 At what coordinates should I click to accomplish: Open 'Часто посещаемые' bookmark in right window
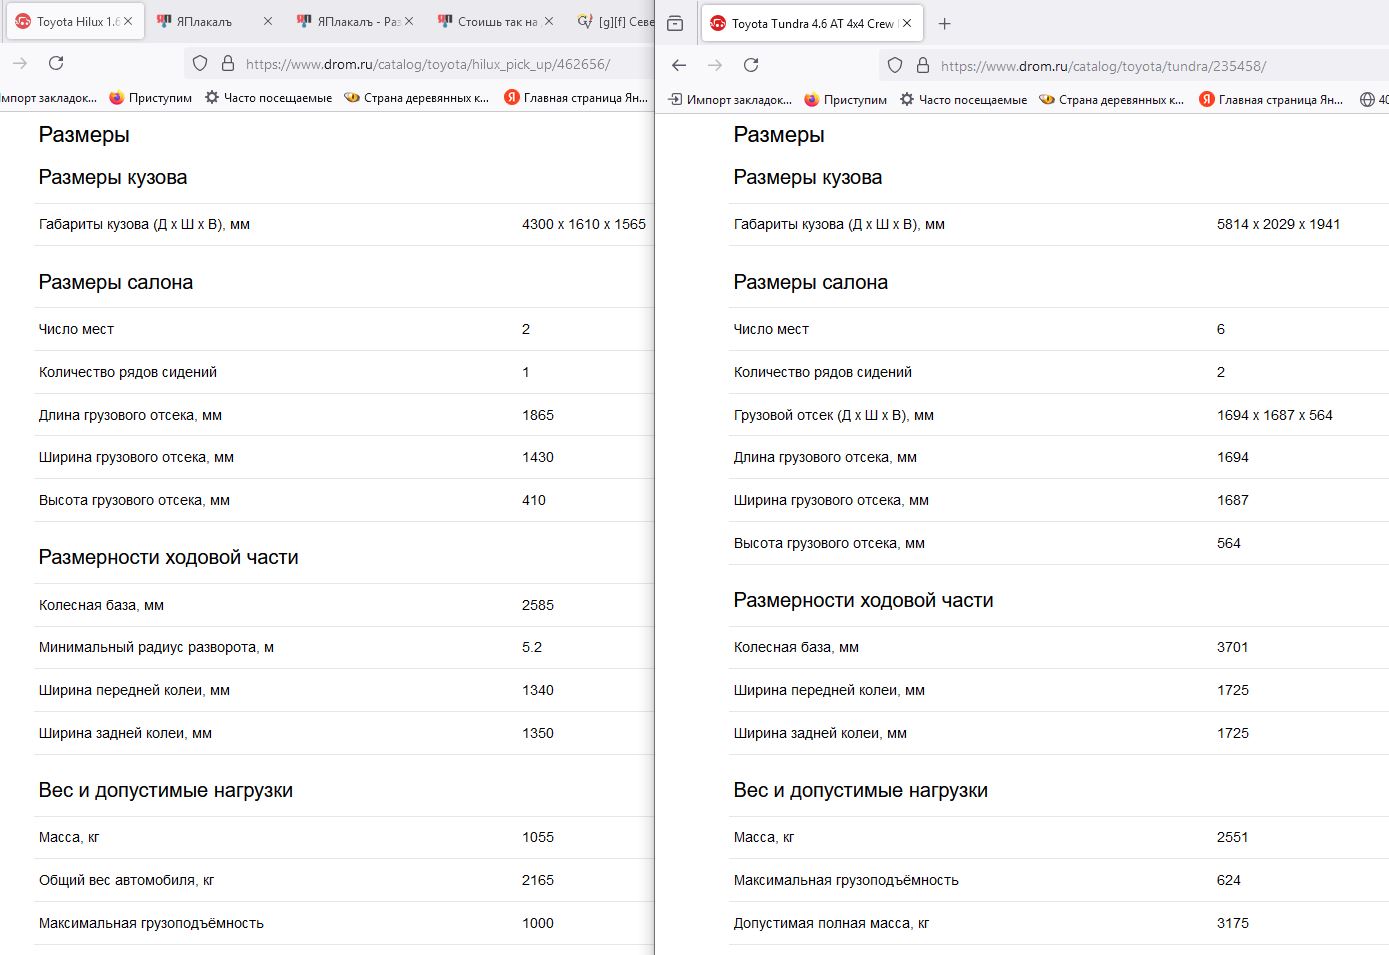(x=963, y=100)
